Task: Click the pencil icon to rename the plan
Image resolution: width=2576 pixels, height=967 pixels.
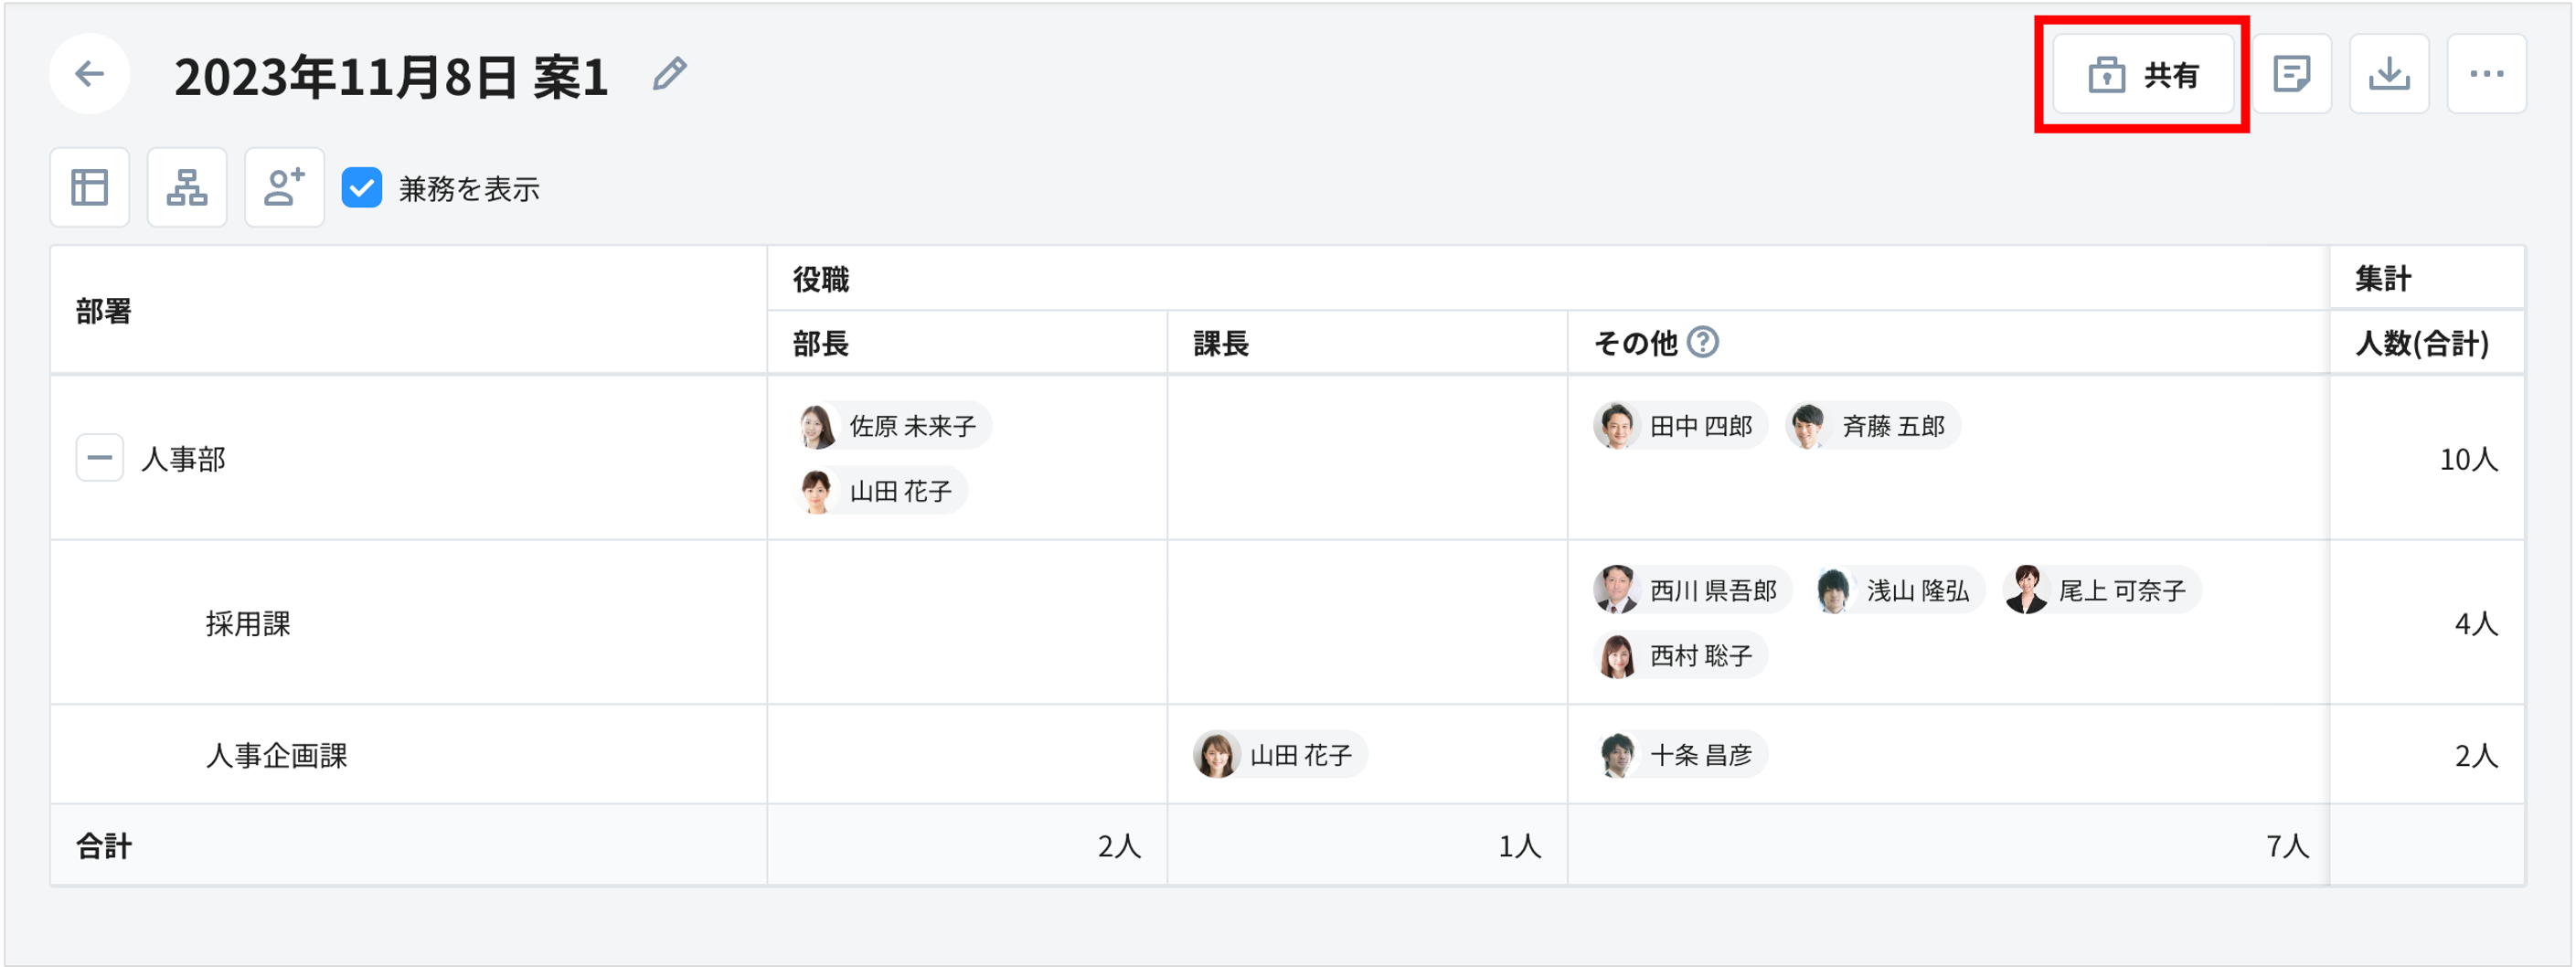Action: click(x=668, y=72)
